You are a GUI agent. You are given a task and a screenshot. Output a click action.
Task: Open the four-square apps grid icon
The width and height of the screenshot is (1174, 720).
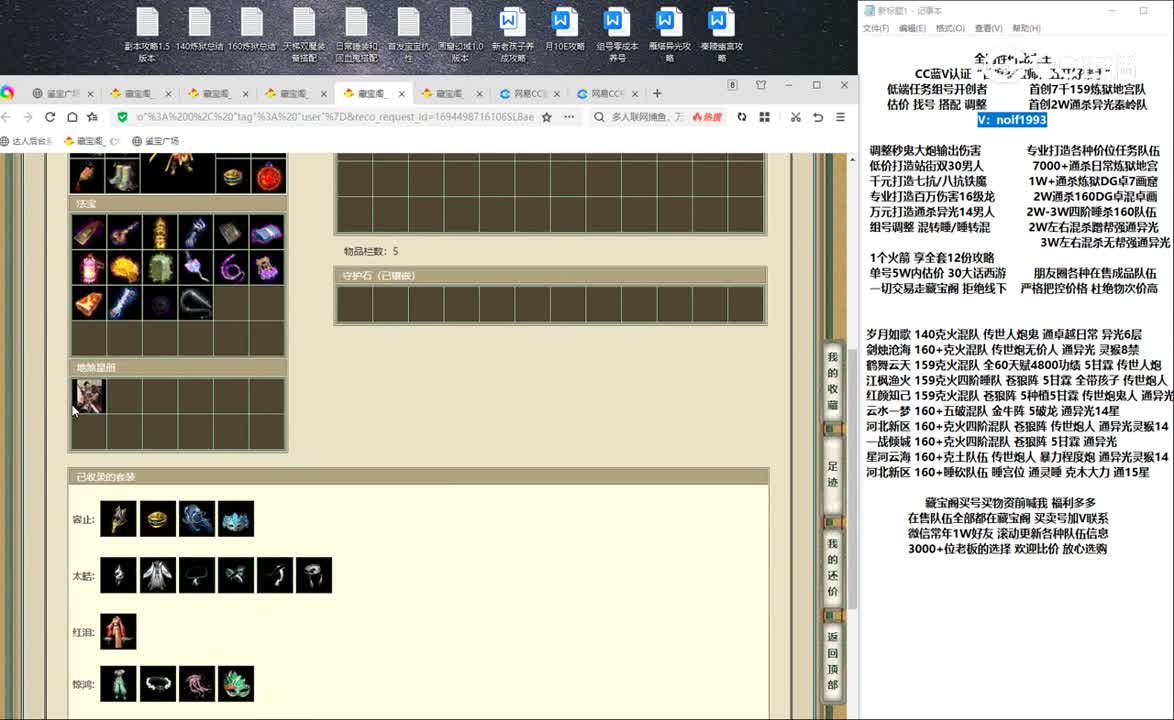point(764,117)
